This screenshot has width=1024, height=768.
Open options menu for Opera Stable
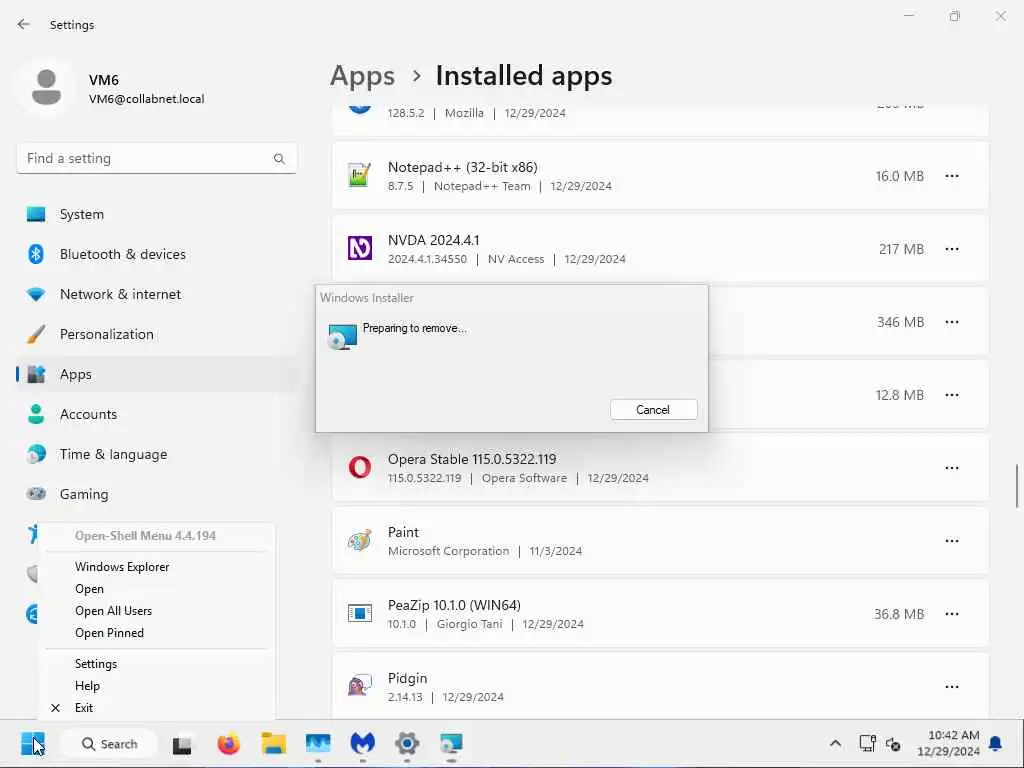point(952,468)
